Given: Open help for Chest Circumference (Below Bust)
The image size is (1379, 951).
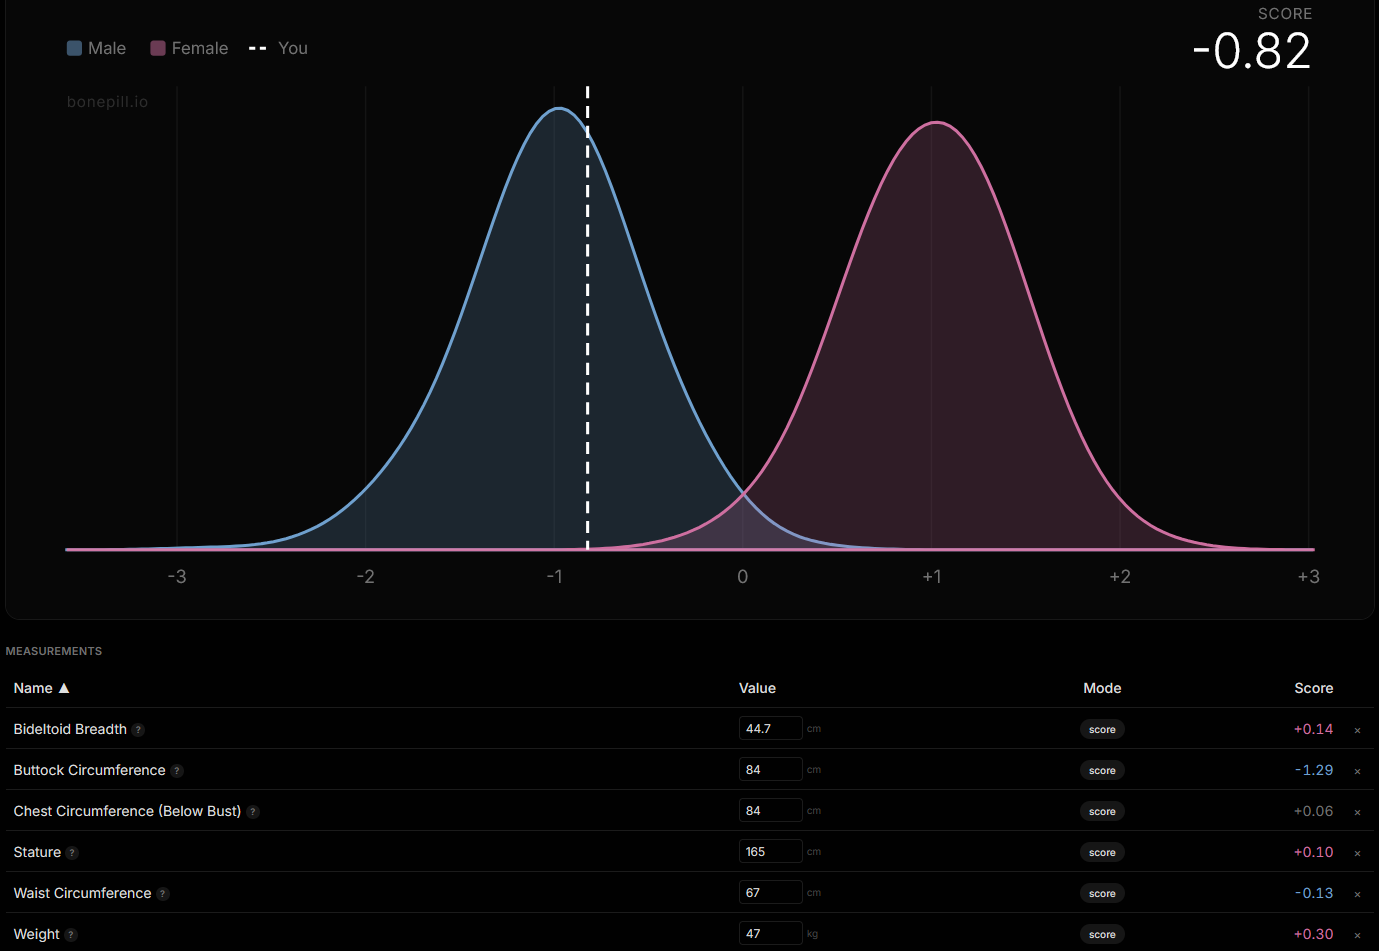Looking at the screenshot, I should coord(253,812).
